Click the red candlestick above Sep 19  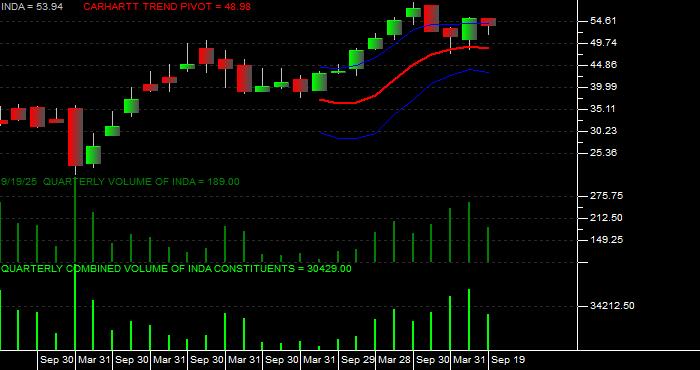[x=488, y=22]
